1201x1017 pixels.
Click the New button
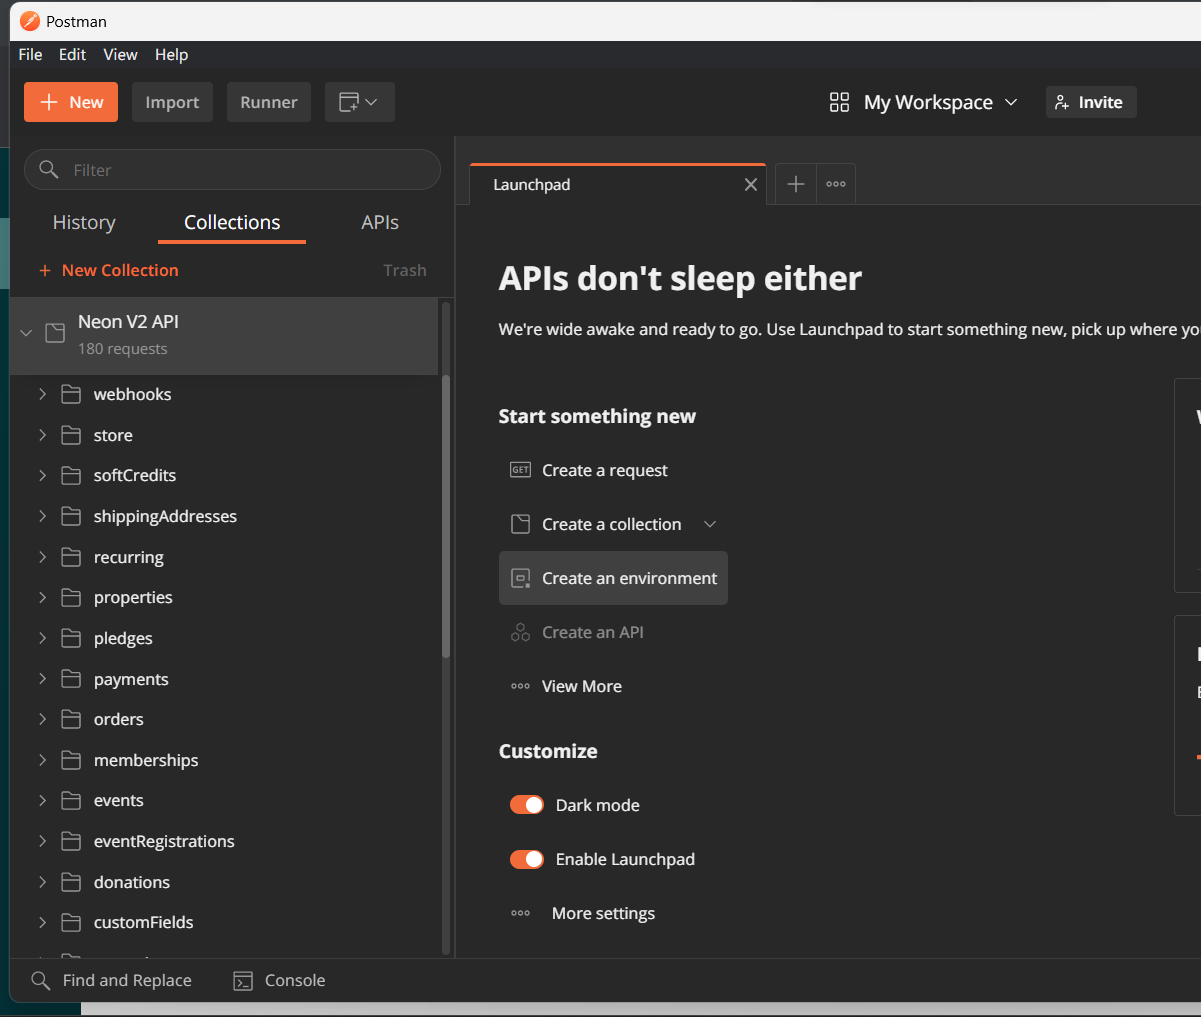pos(71,102)
